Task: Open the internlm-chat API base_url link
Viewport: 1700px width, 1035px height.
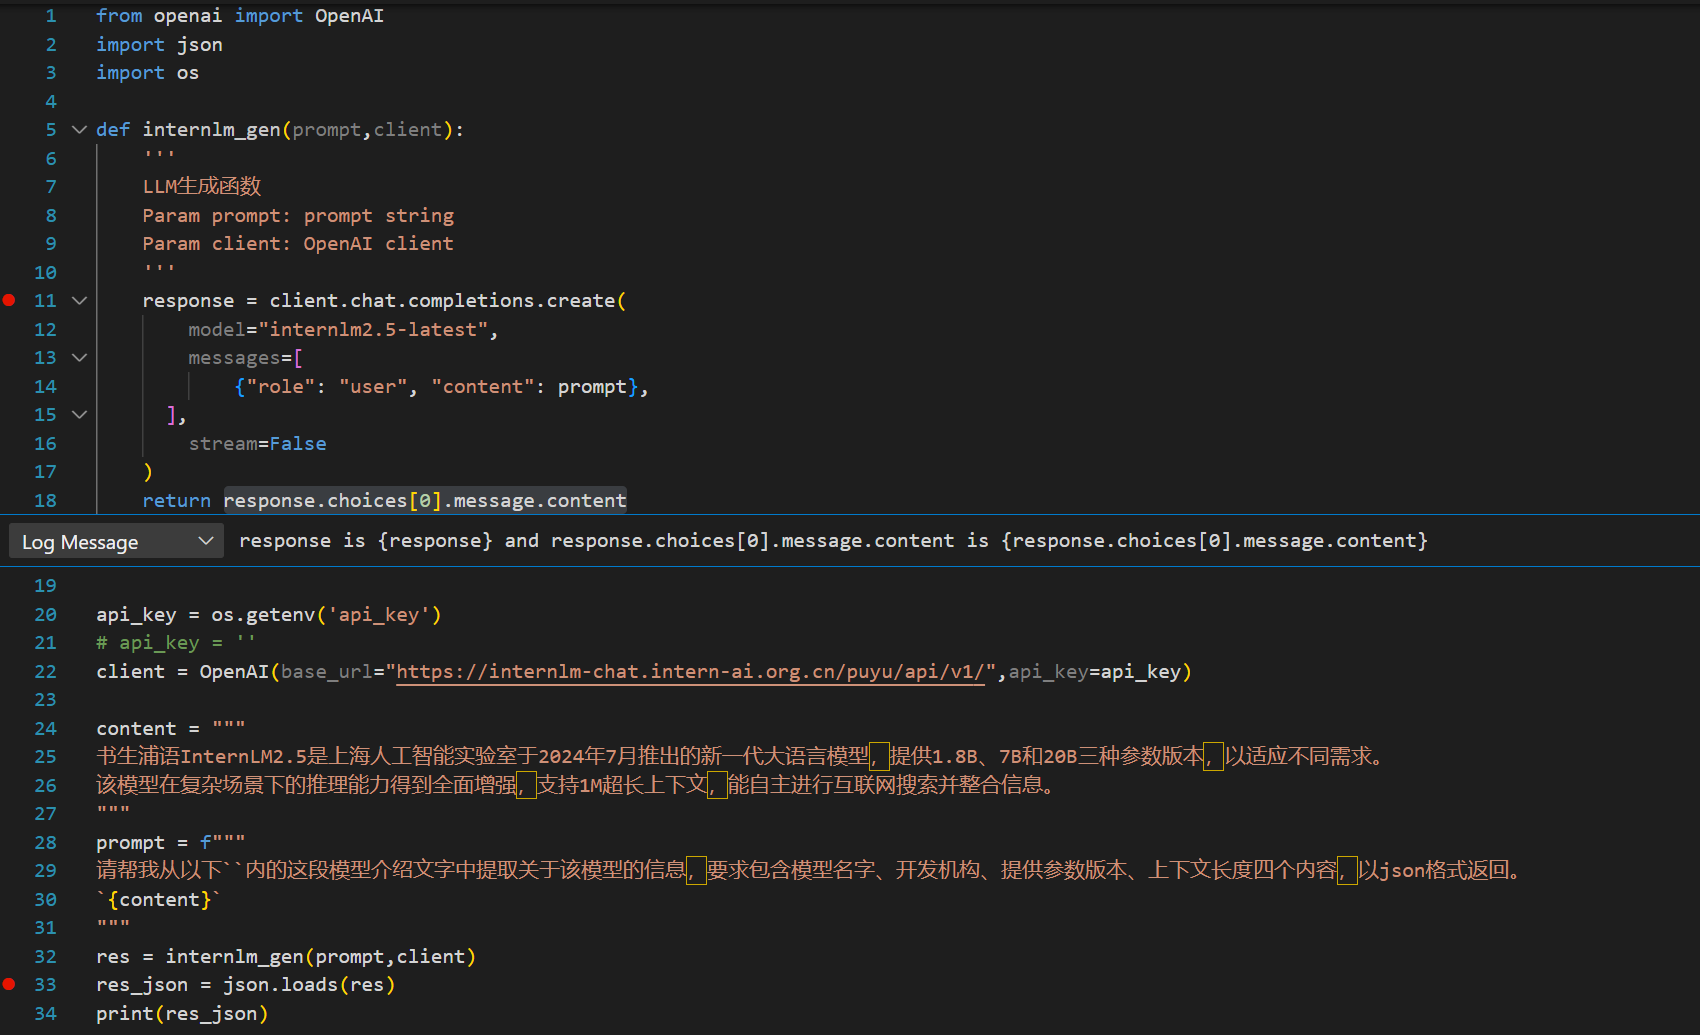Action: pos(690,671)
